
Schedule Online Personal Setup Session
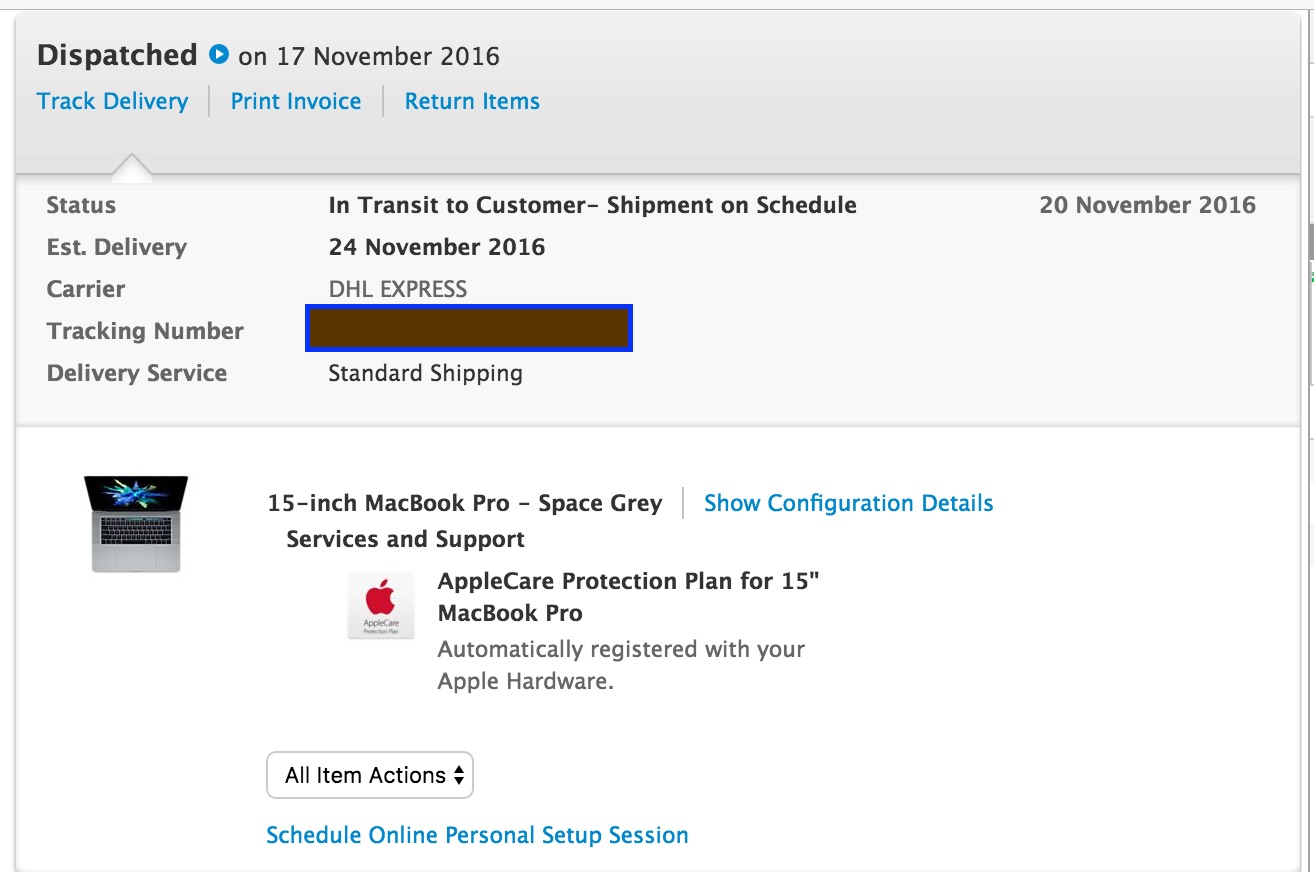click(x=477, y=835)
